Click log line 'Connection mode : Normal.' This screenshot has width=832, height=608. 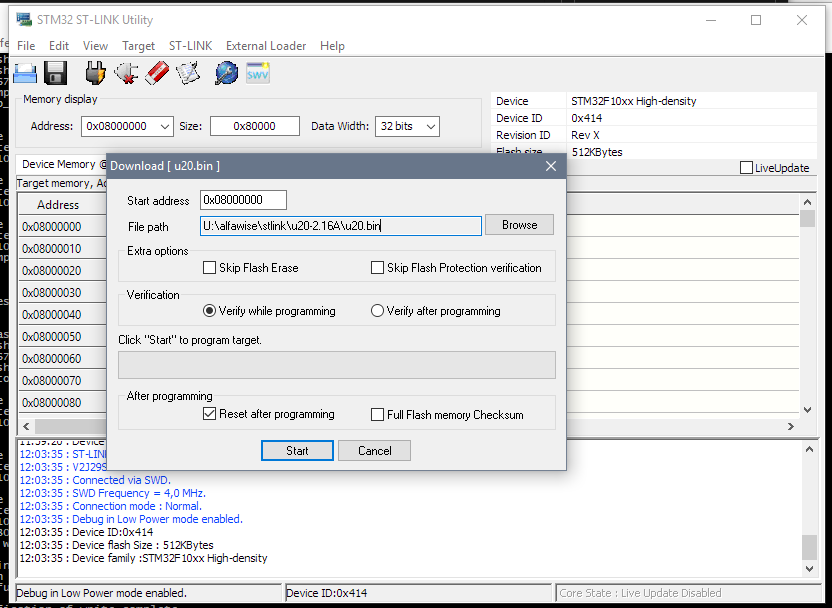point(110,506)
